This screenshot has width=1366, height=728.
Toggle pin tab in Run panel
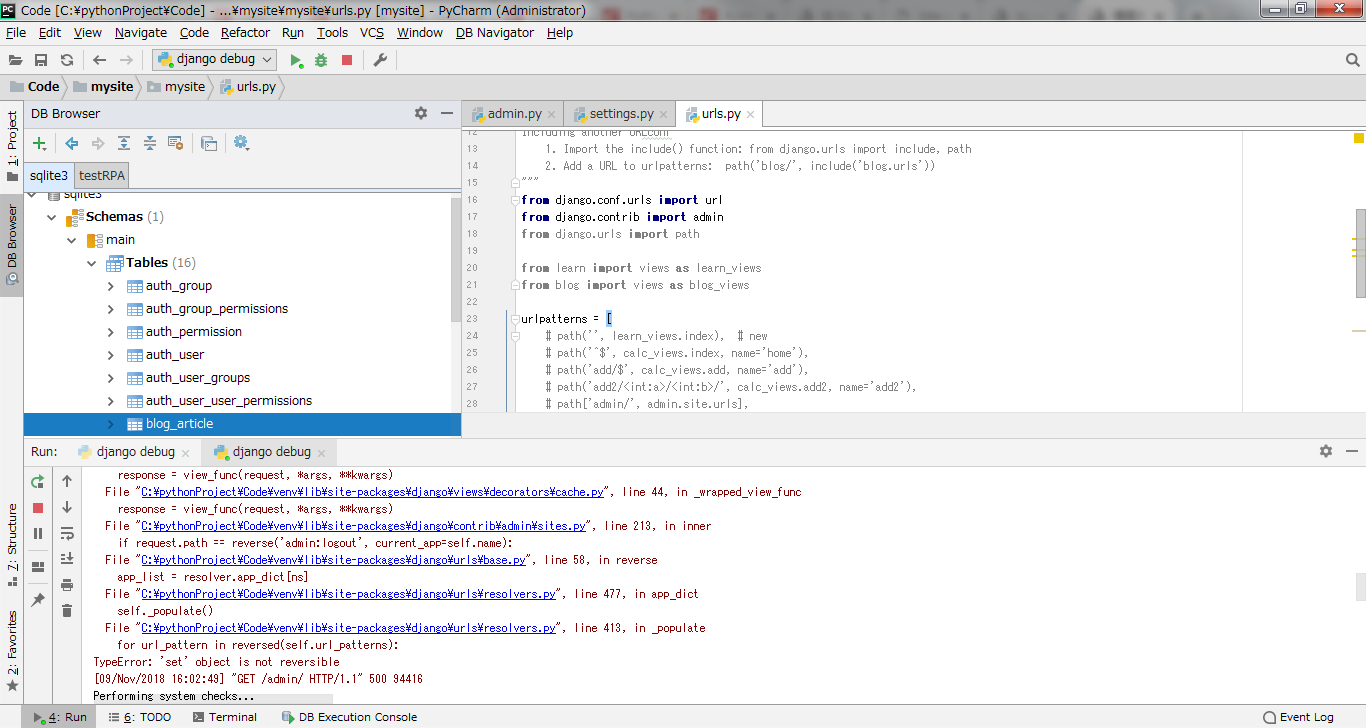pyautogui.click(x=38, y=600)
